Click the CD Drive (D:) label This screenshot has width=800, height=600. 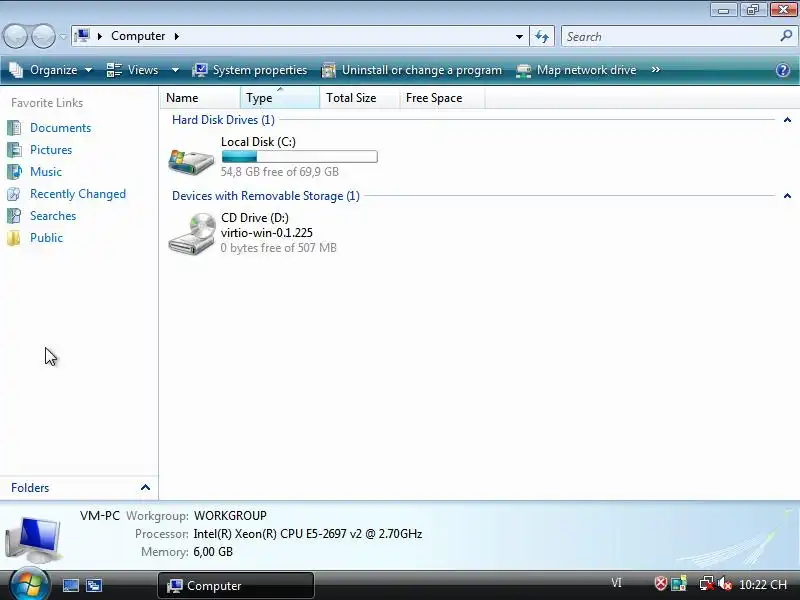[255, 218]
